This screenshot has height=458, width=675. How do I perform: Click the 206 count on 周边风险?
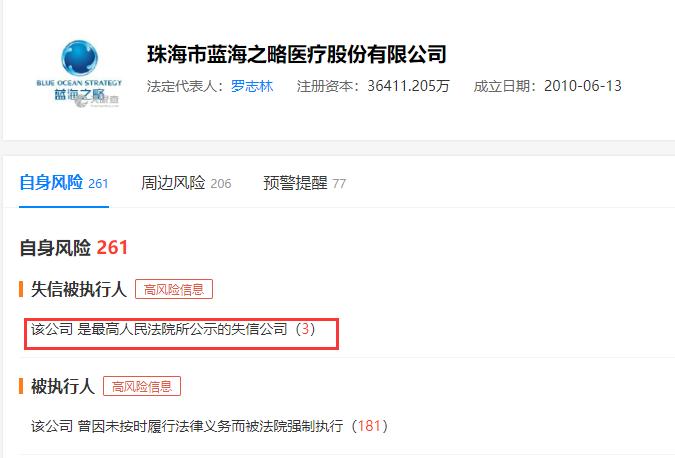pyautogui.click(x=221, y=184)
